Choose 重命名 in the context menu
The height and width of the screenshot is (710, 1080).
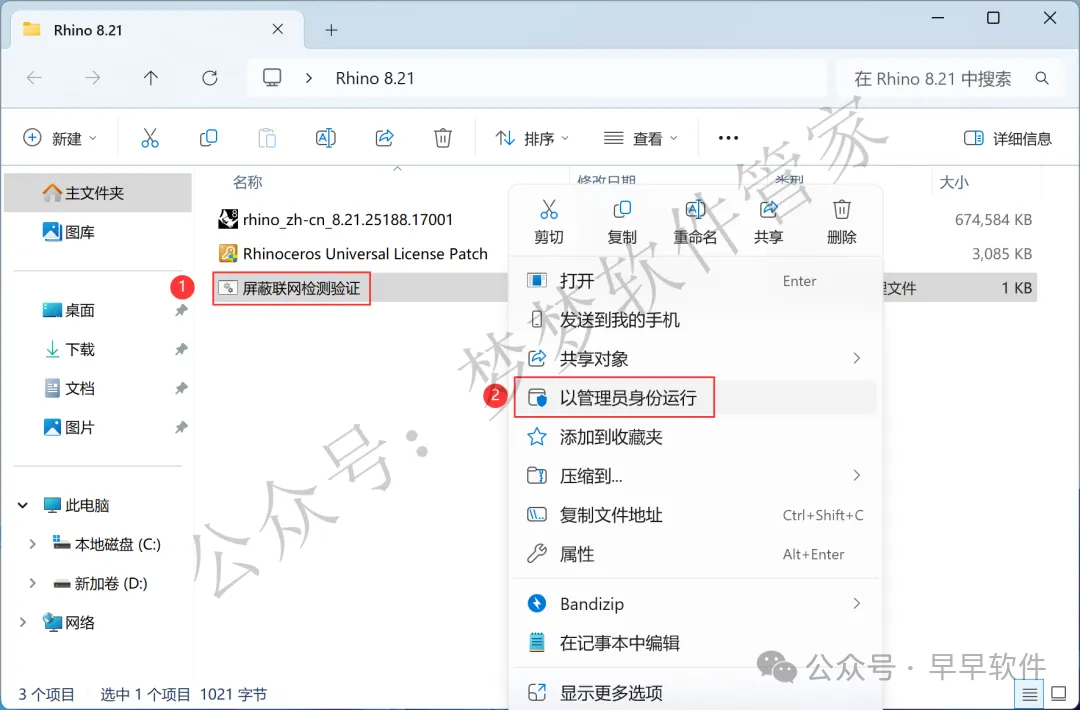(x=695, y=222)
